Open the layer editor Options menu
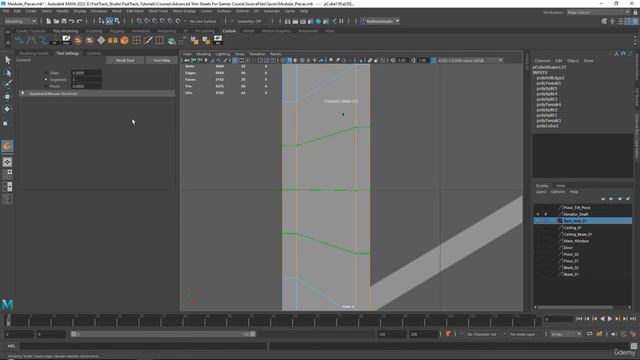 (558, 191)
